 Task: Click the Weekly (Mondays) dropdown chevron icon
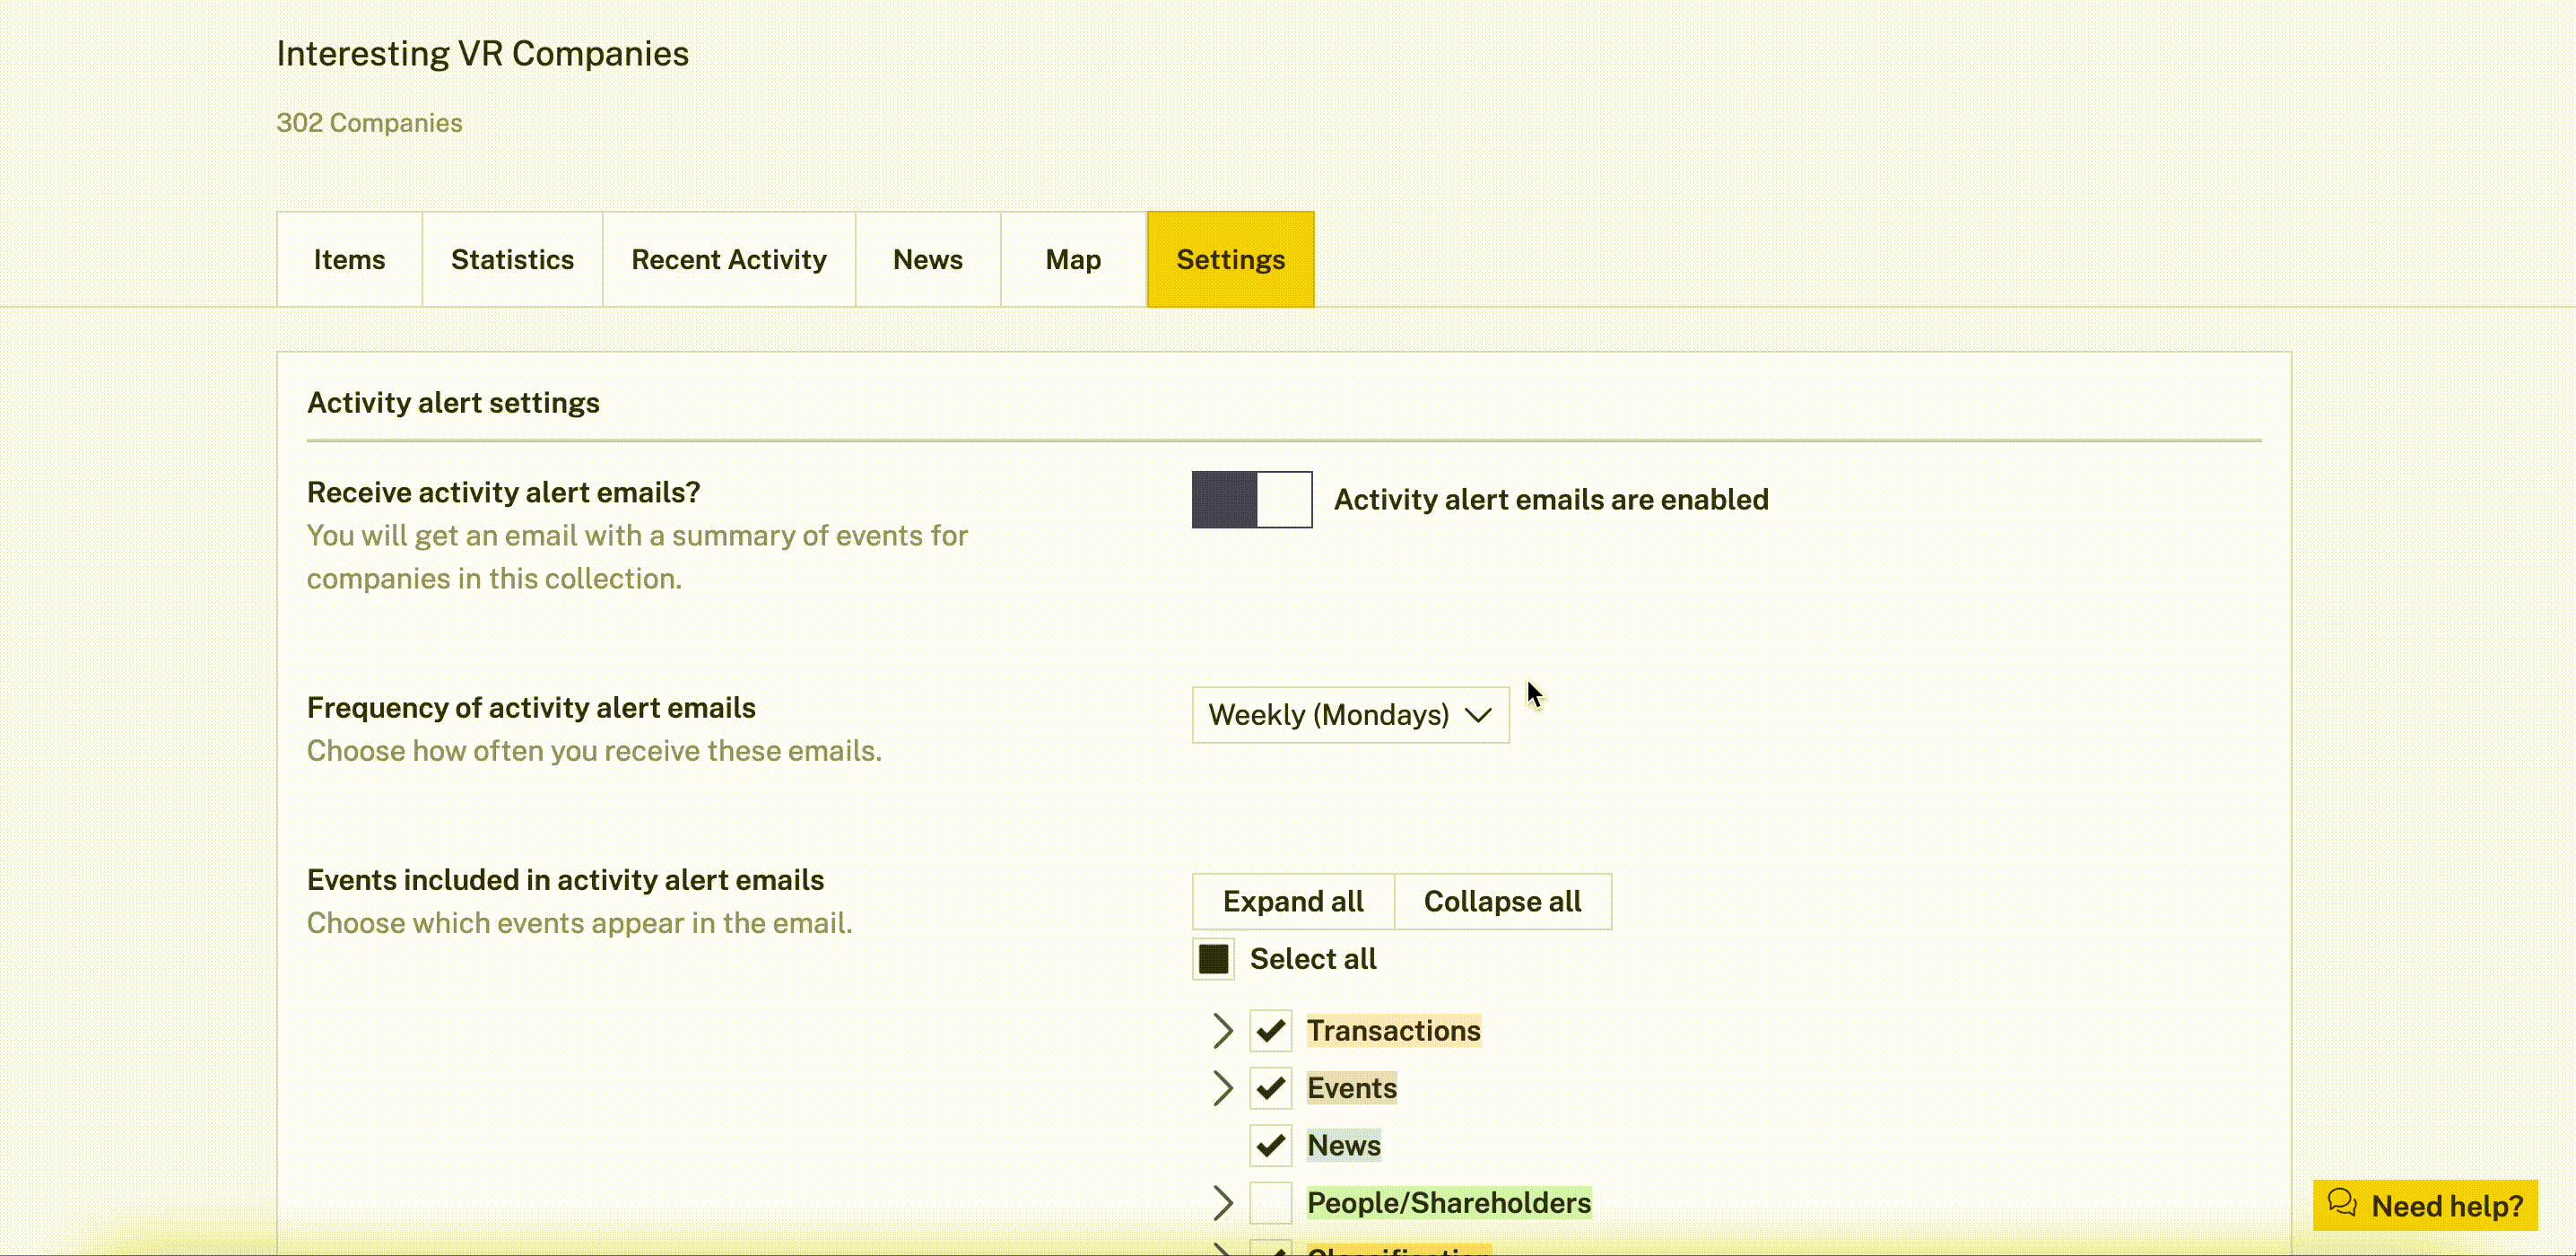click(1478, 715)
